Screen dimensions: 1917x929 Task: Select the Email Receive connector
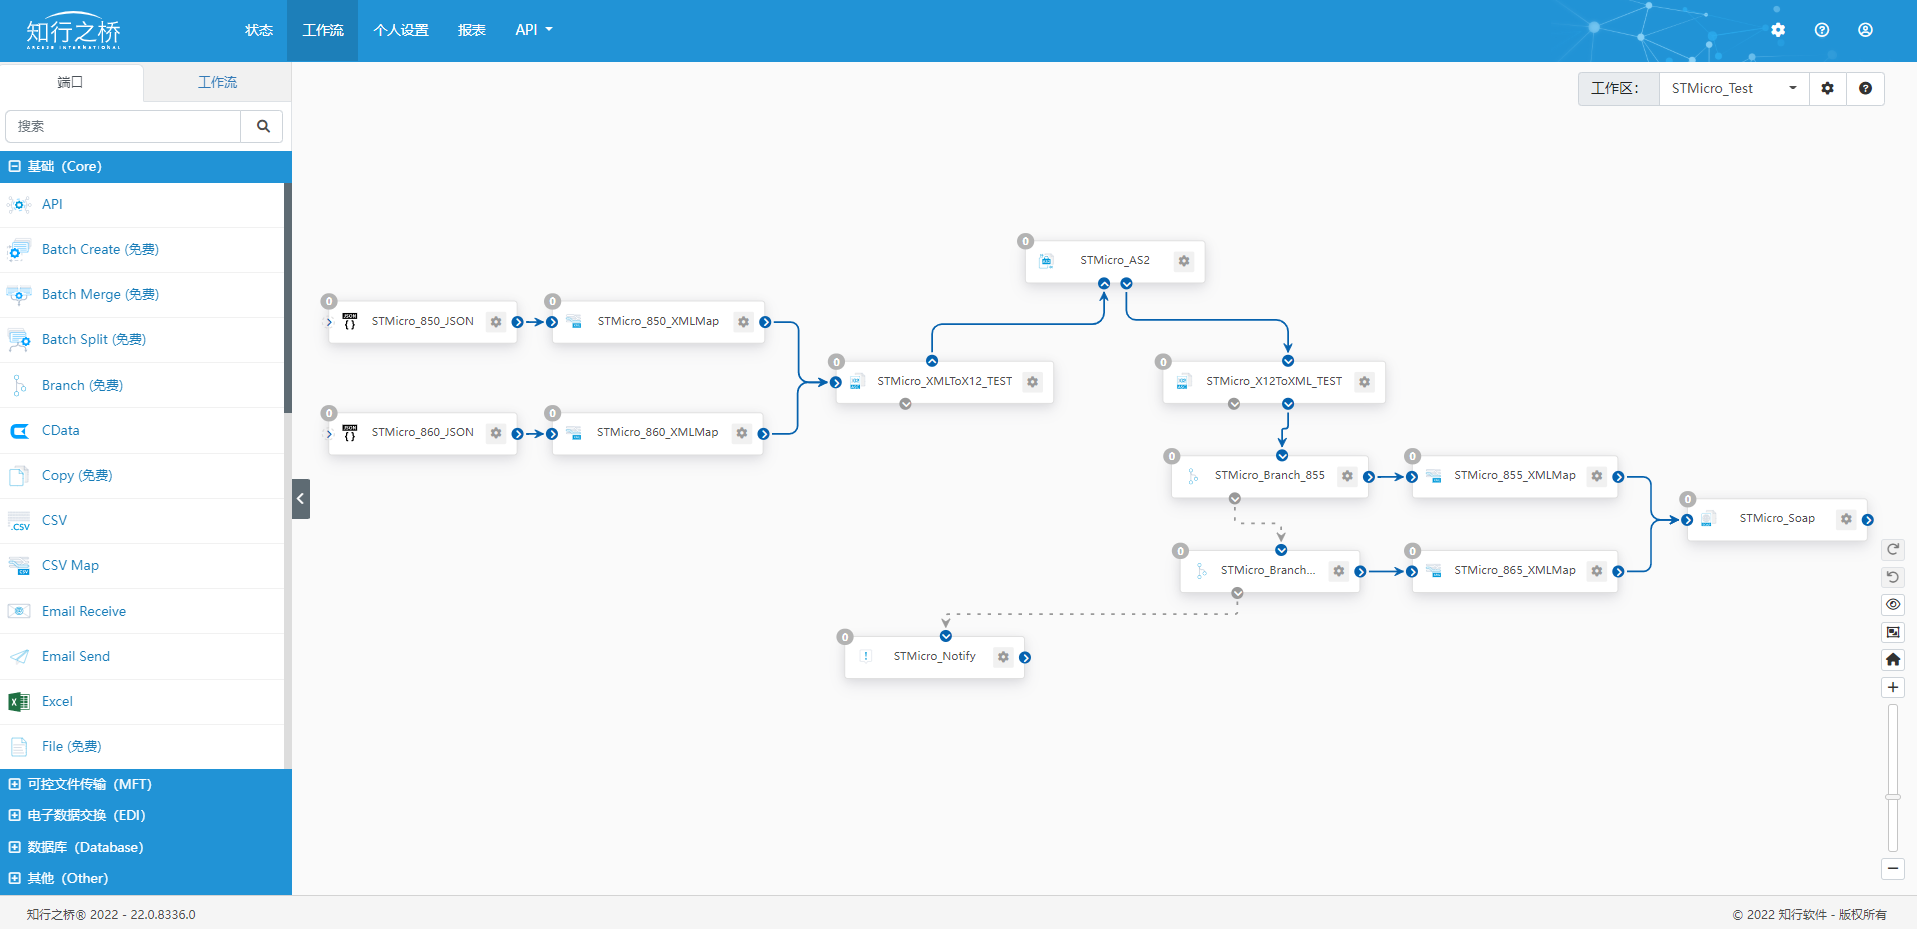tap(142, 611)
